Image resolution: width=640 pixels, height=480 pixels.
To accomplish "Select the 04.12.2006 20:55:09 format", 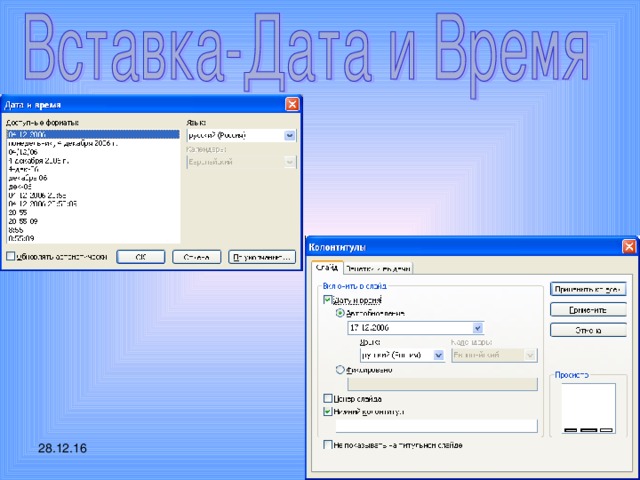I will (93, 204).
